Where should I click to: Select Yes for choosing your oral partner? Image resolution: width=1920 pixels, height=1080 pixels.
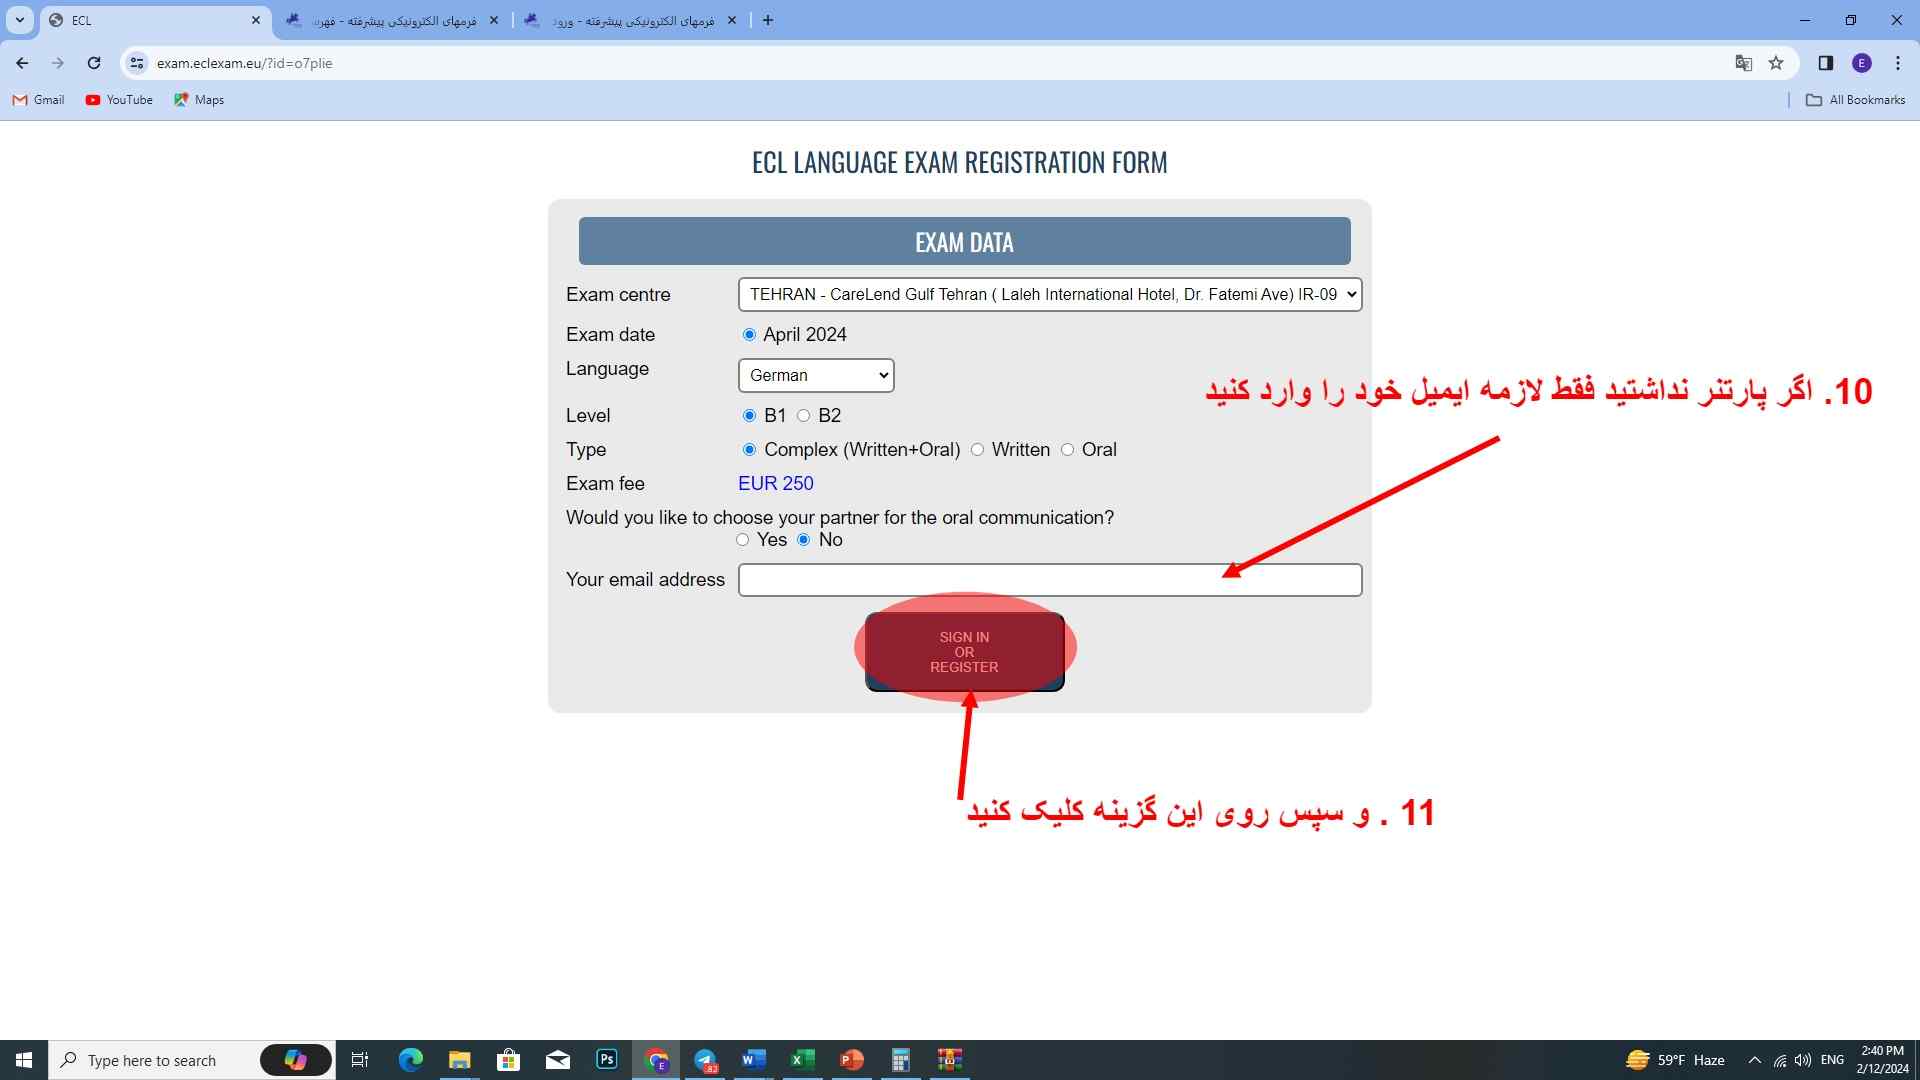(743, 539)
